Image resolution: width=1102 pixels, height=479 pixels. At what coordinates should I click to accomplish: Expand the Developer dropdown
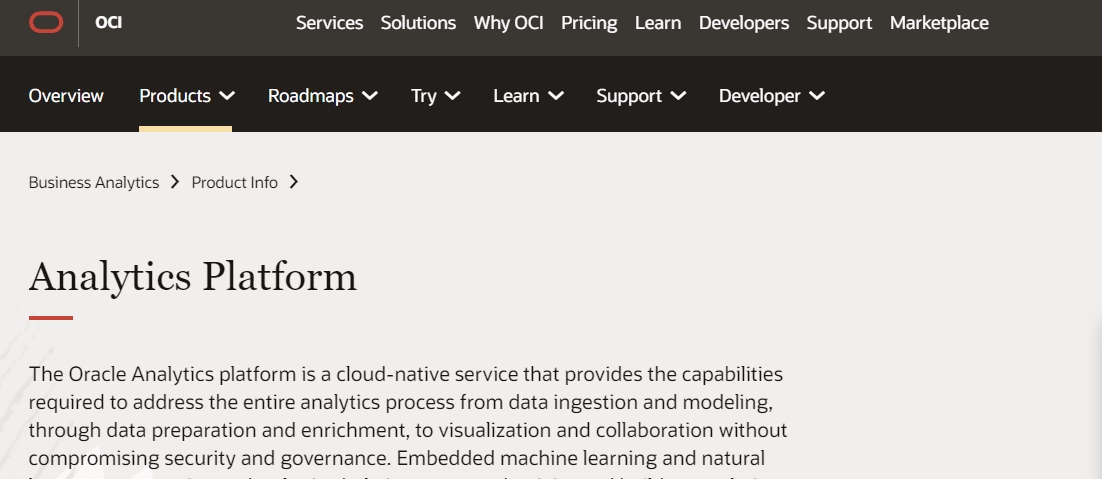point(771,96)
